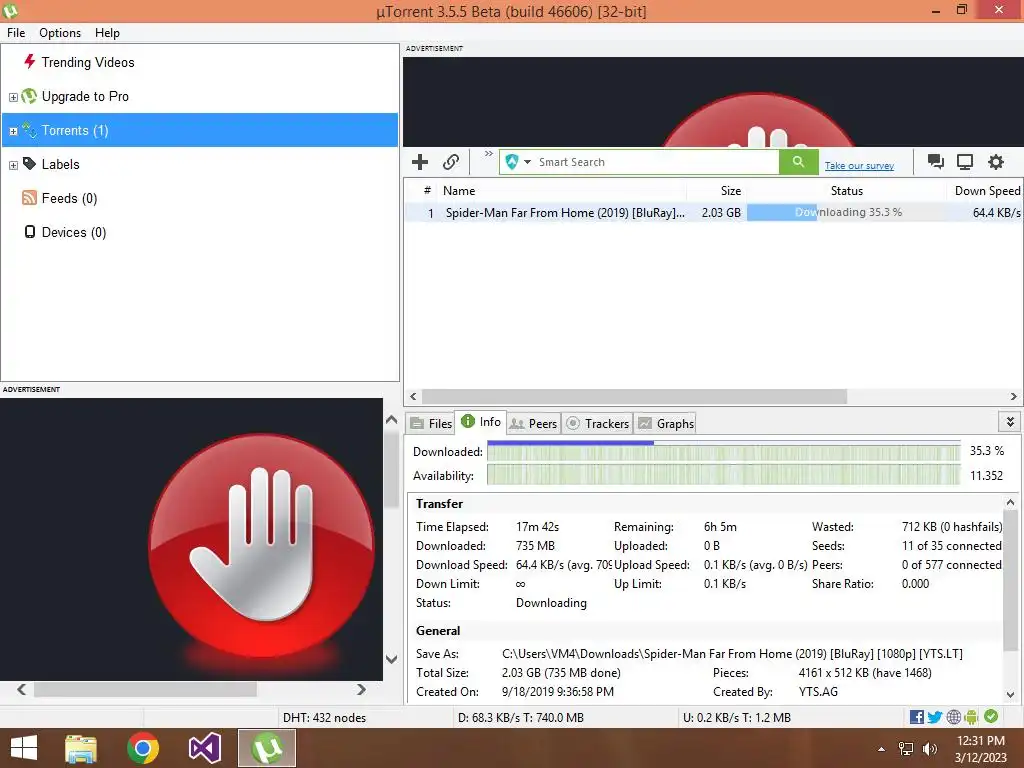Open the Options menu
The width and height of the screenshot is (1024, 768).
(x=60, y=33)
